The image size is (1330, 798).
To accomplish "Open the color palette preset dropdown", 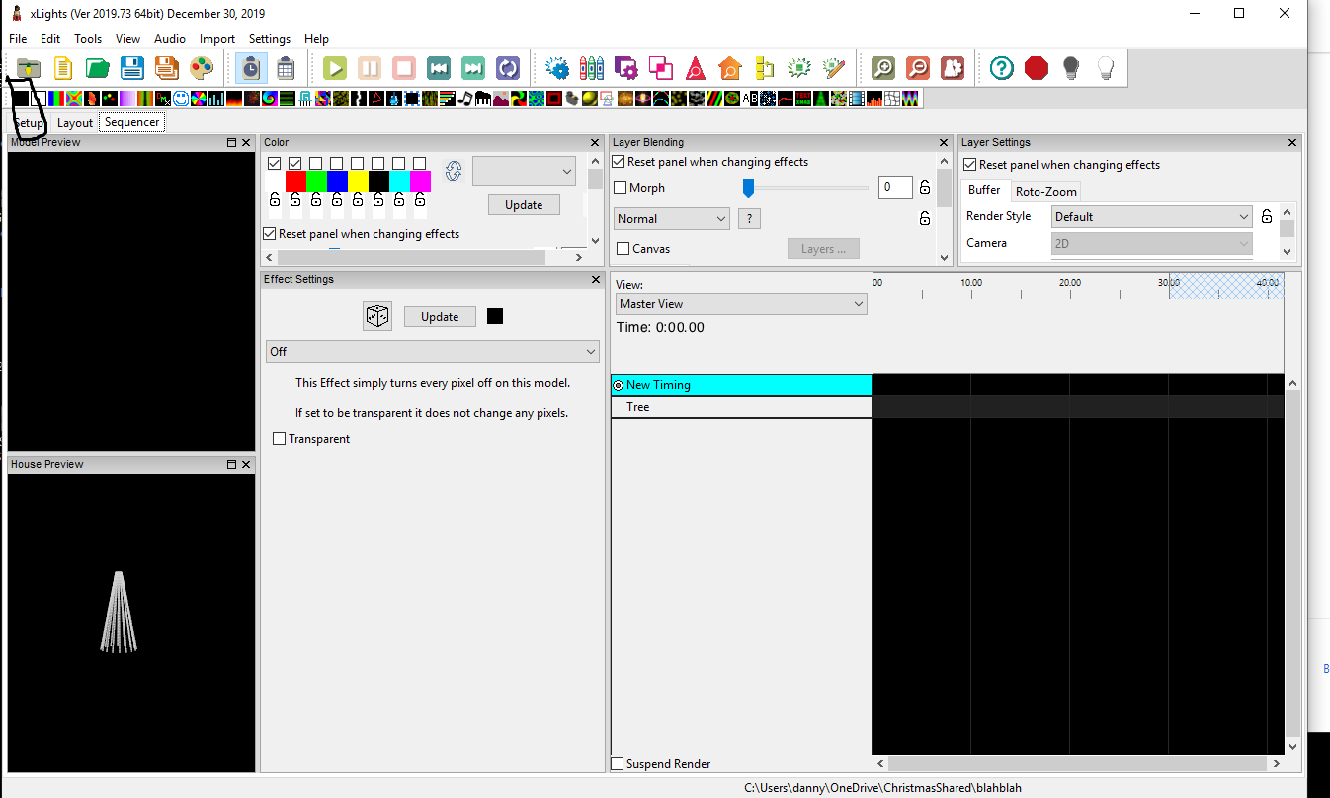I will (x=524, y=172).
